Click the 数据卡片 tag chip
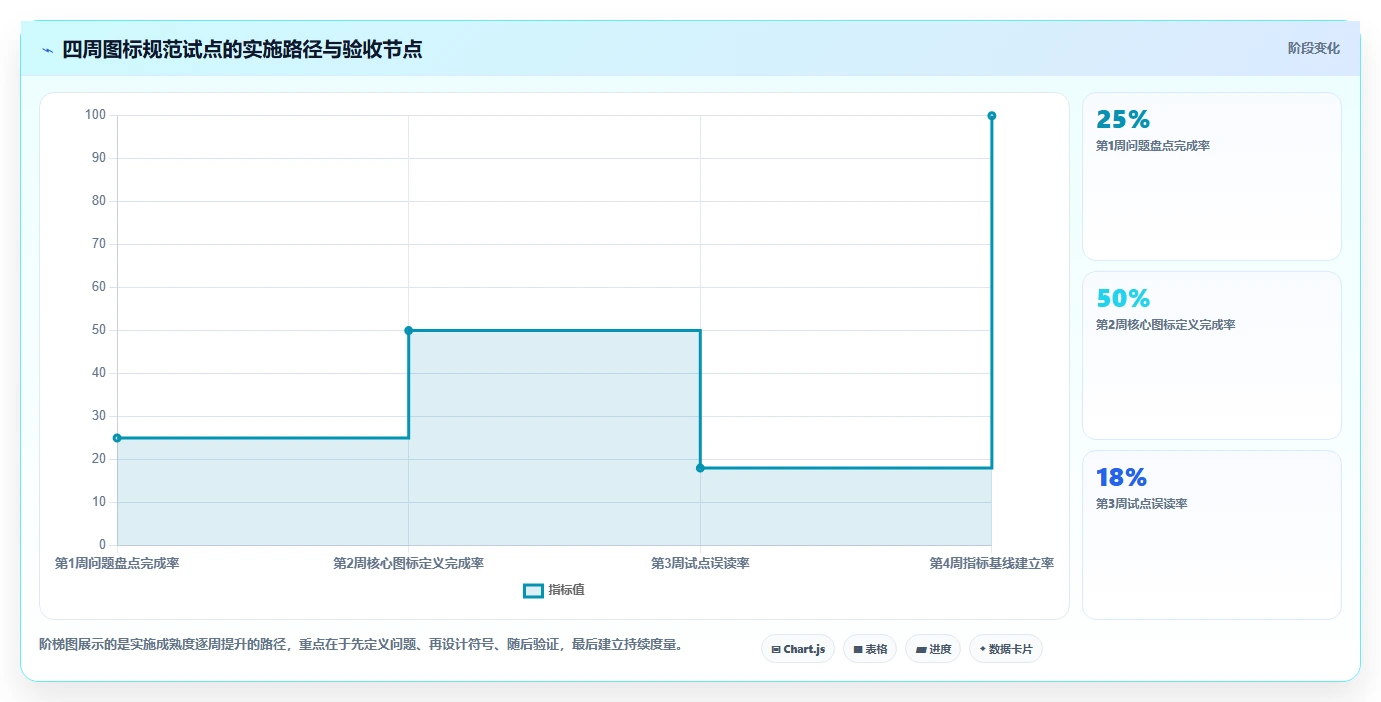Viewport: 1381px width, 702px height. pyautogui.click(x=1006, y=649)
